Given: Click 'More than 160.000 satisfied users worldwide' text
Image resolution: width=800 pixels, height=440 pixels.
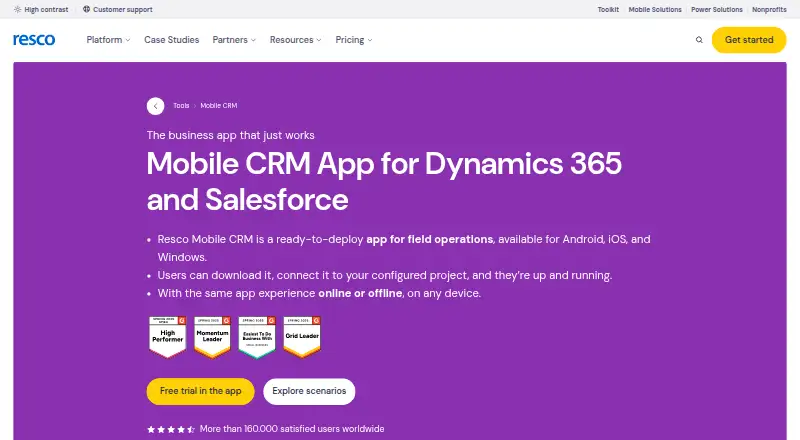Looking at the screenshot, I should coord(292,429).
